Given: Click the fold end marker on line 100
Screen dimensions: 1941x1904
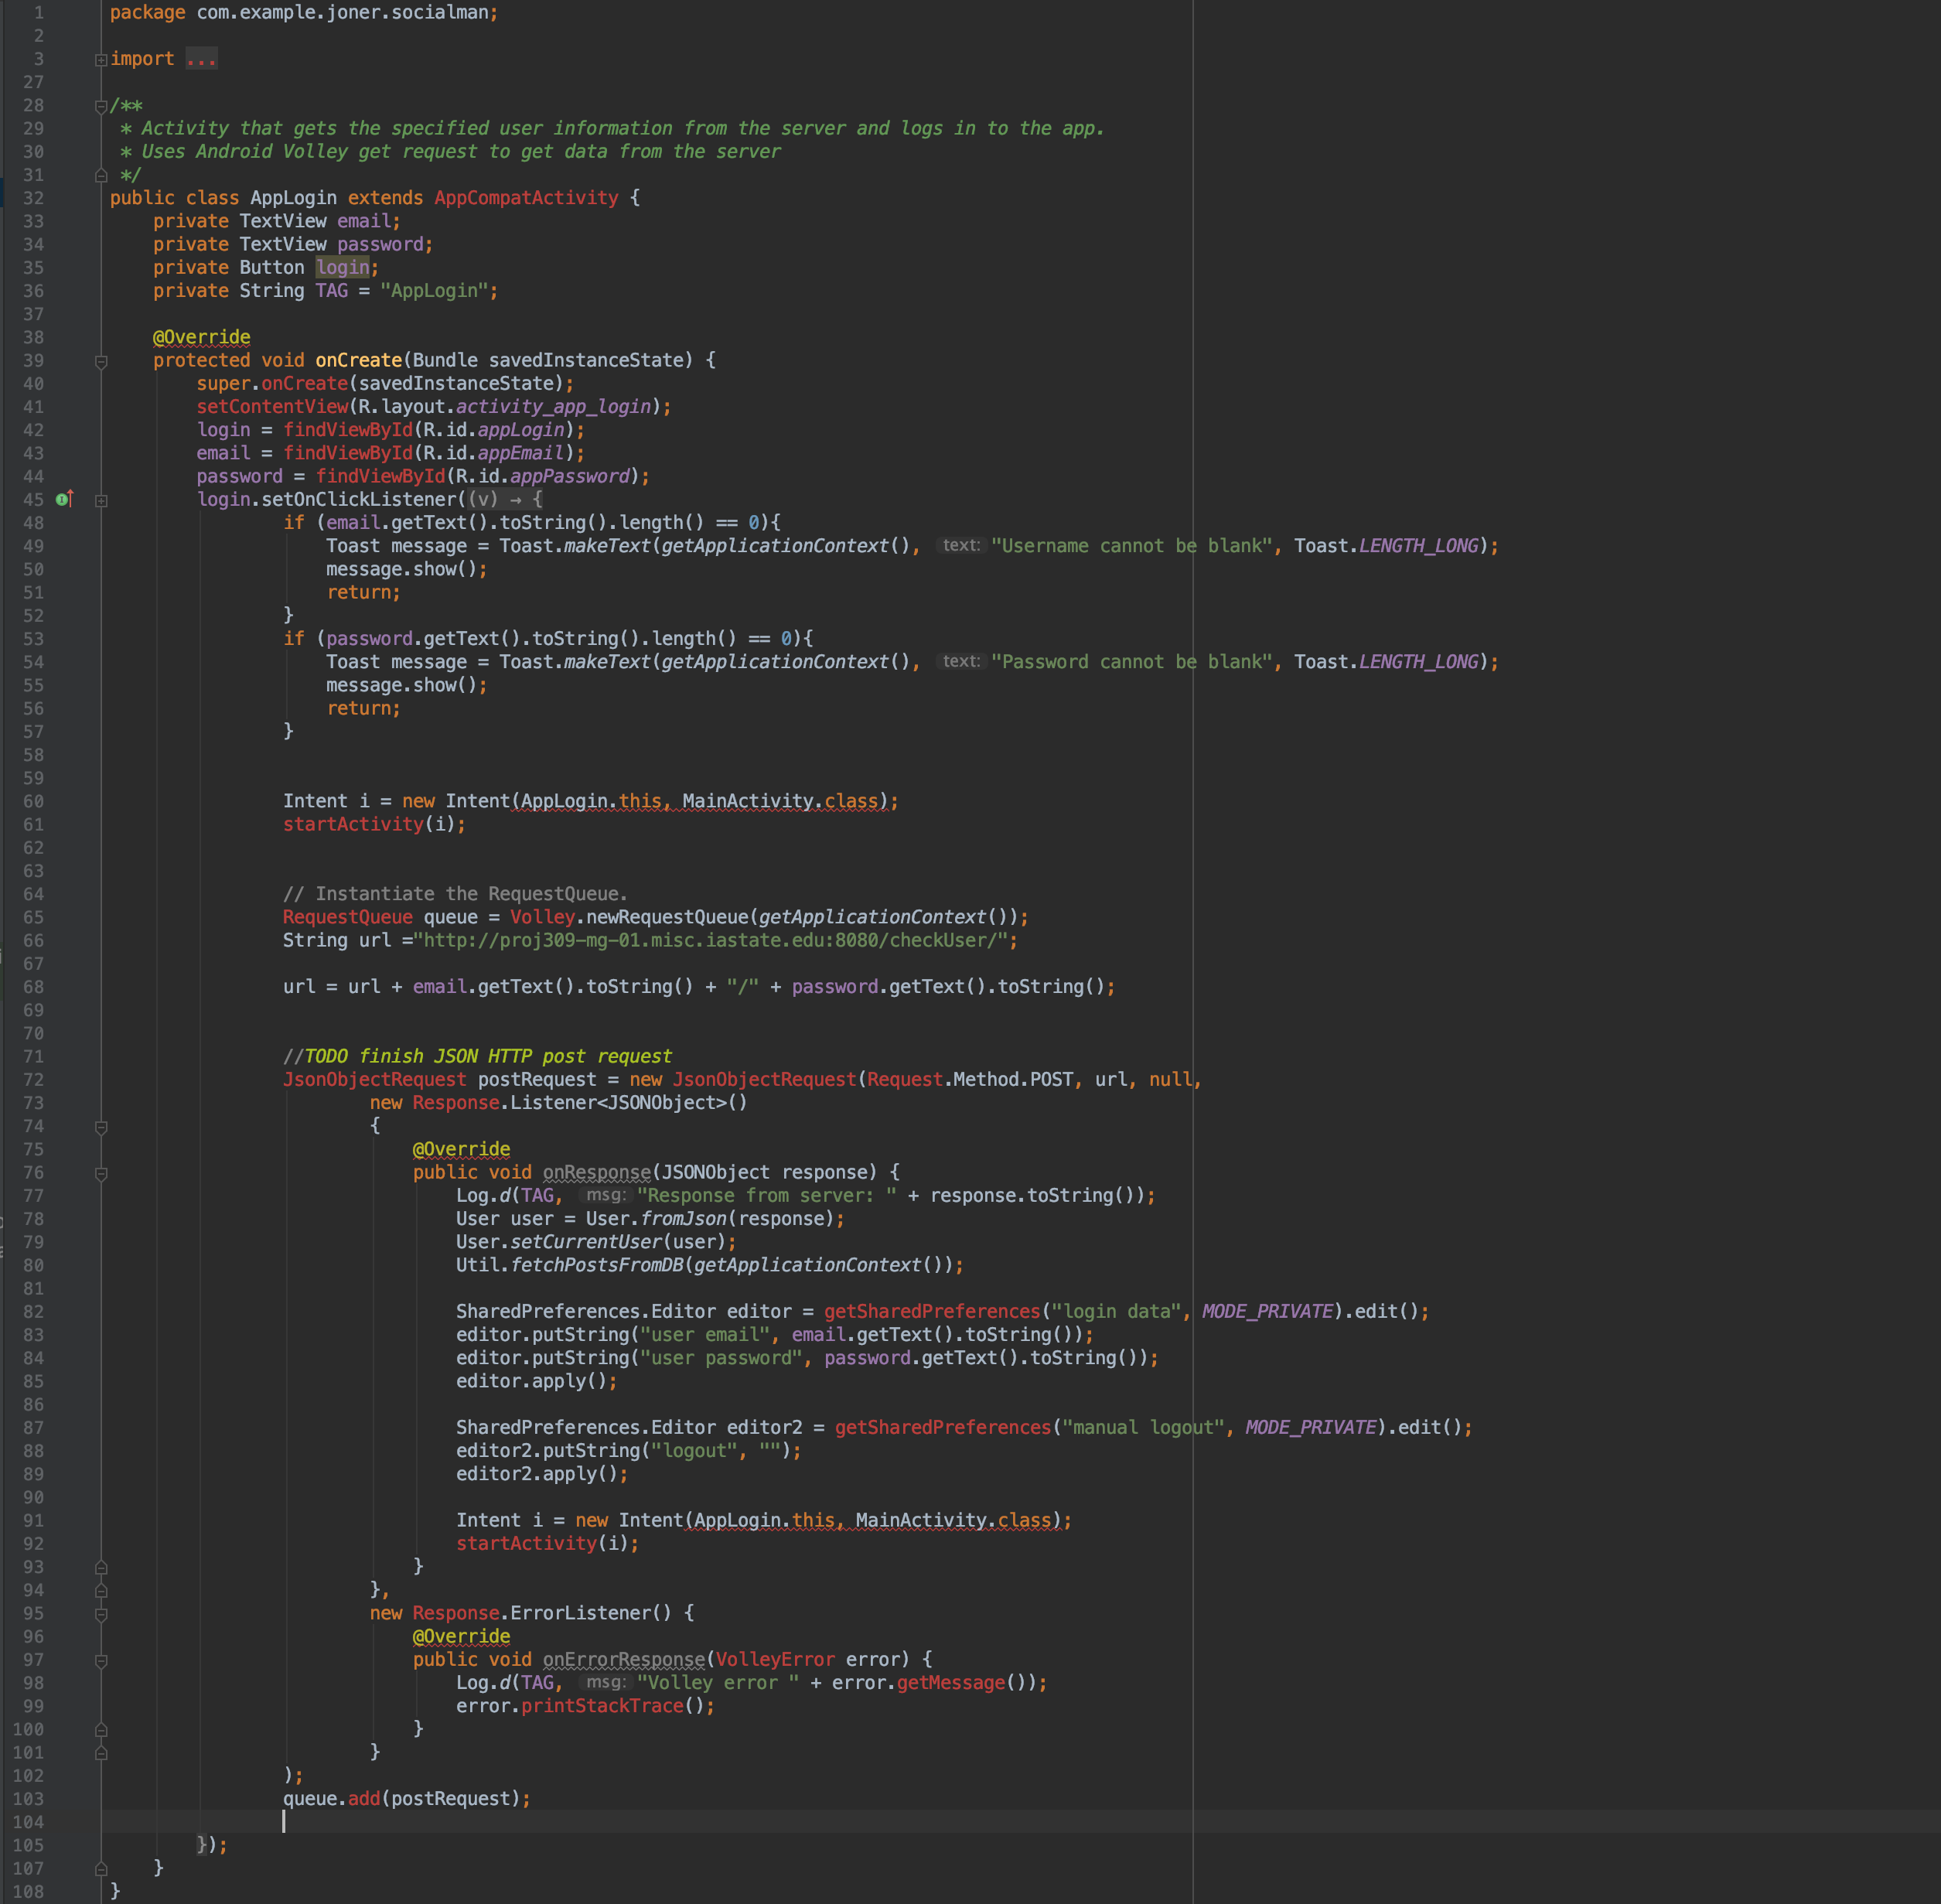Looking at the screenshot, I should [x=101, y=1730].
